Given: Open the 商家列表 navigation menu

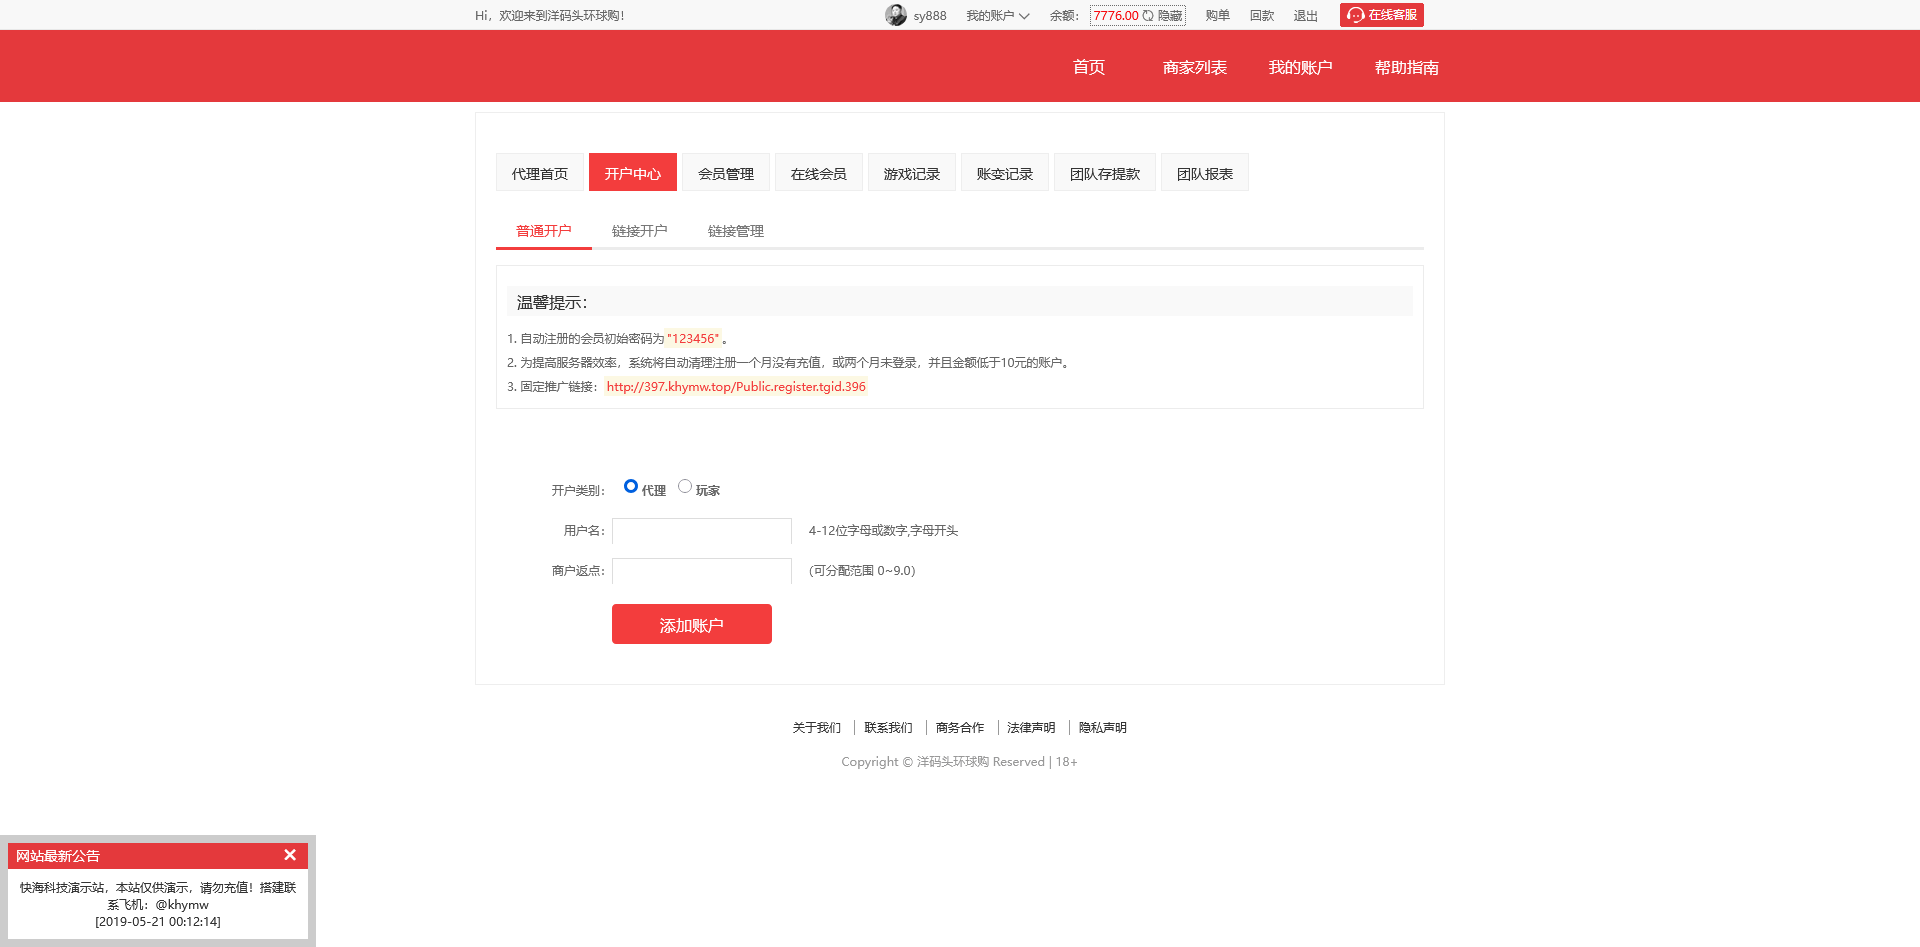Looking at the screenshot, I should pos(1194,67).
